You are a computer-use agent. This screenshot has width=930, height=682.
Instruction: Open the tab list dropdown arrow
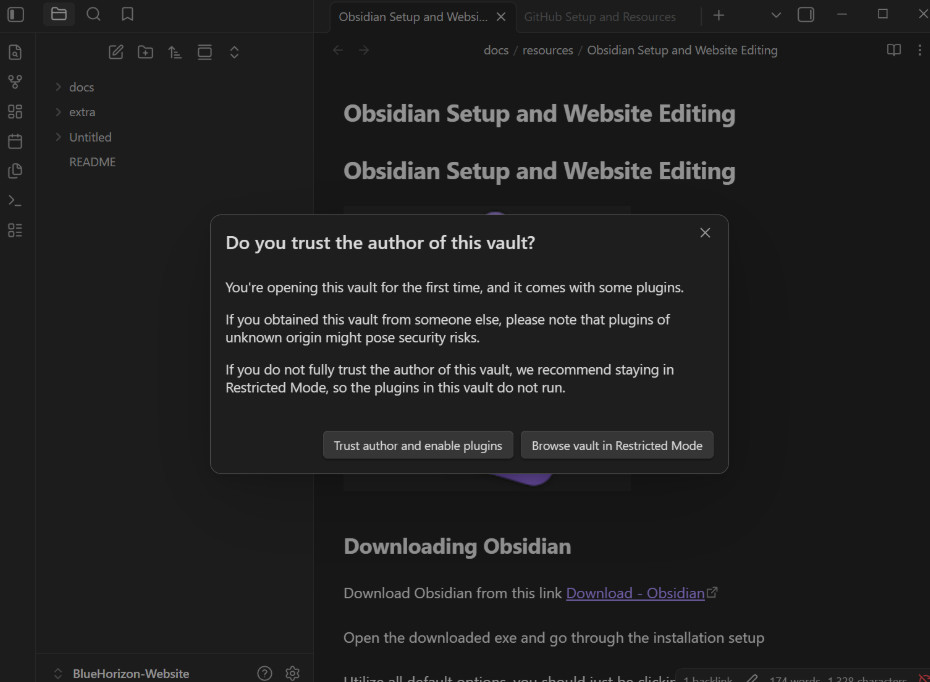[x=776, y=15]
